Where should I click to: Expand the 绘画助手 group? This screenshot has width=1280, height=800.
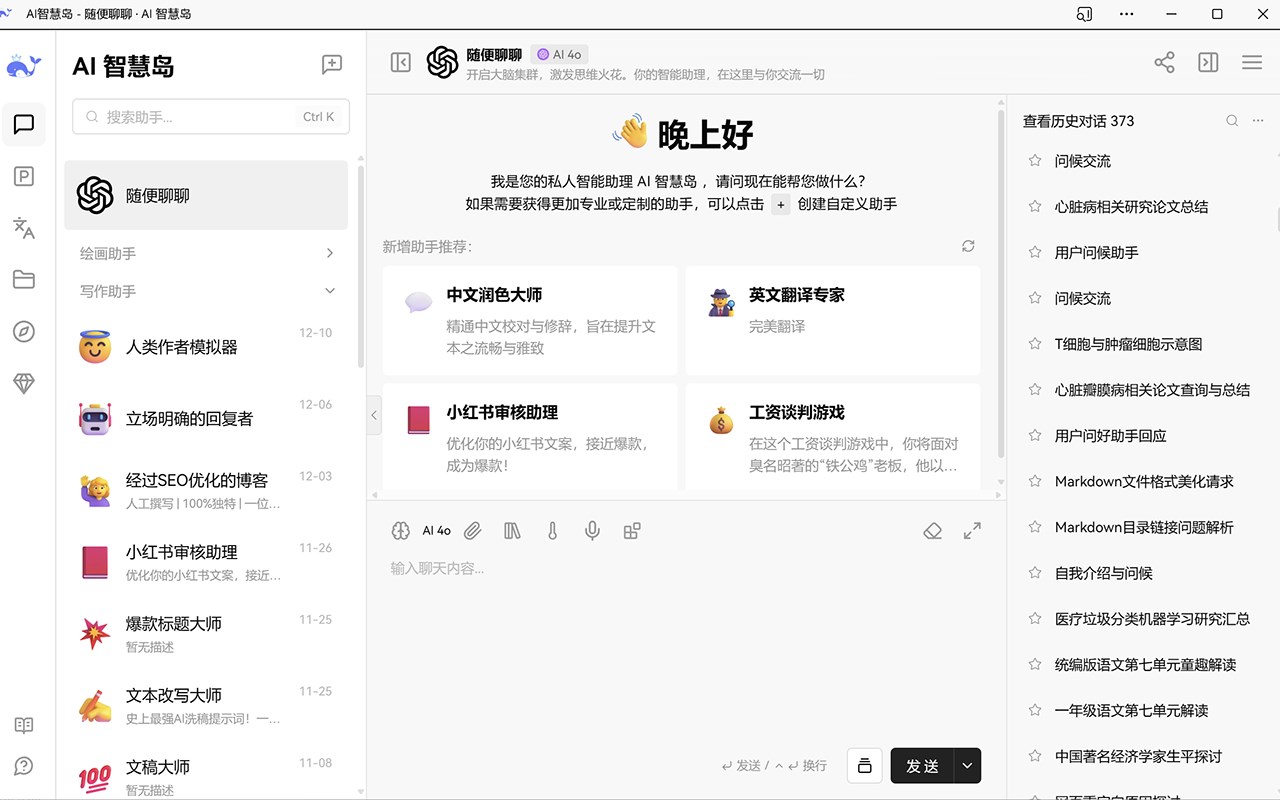[207, 254]
